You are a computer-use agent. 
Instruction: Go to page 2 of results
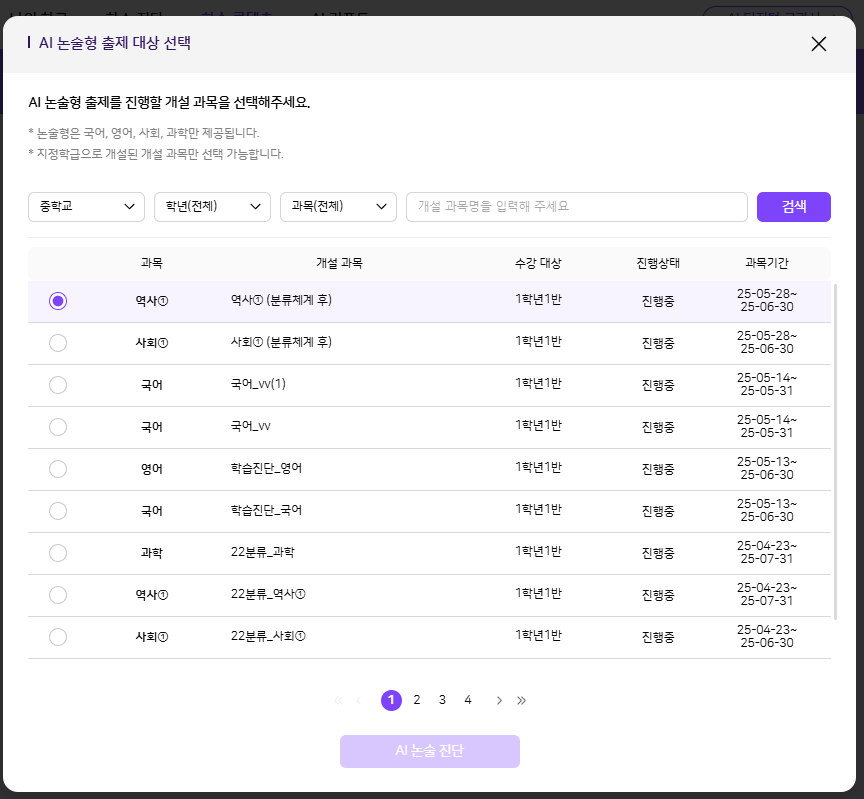[x=417, y=700]
